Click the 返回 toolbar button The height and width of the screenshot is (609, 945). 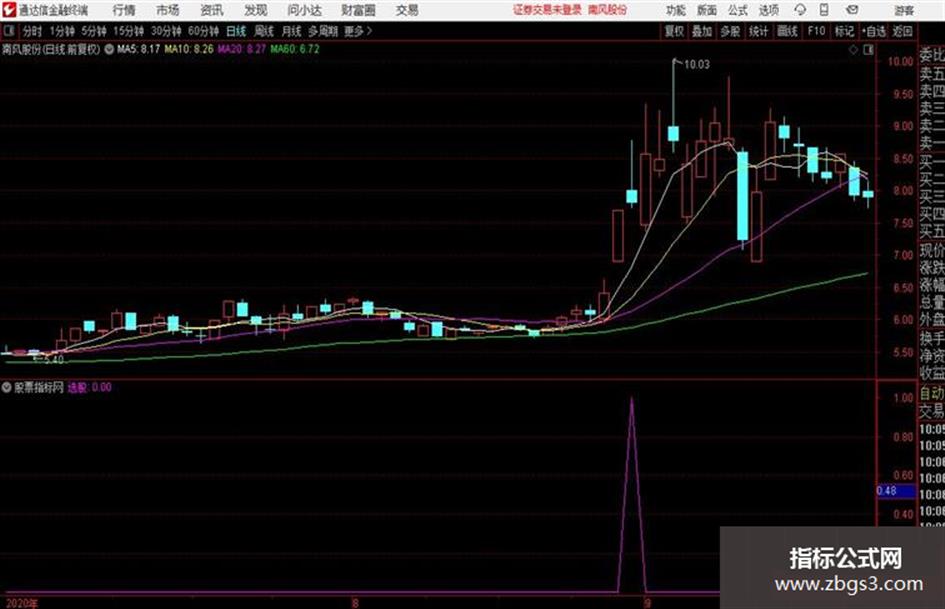pos(902,31)
